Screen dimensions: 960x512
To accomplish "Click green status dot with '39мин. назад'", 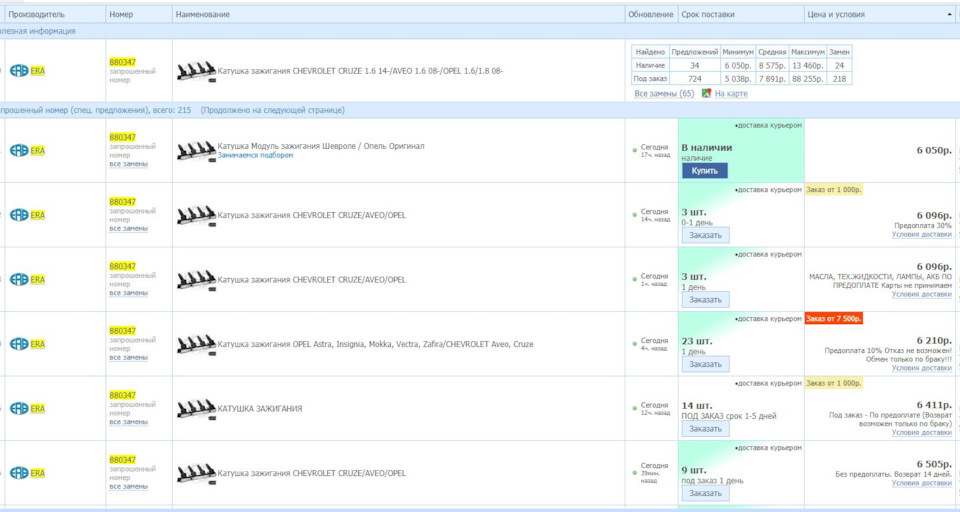I will coord(635,473).
